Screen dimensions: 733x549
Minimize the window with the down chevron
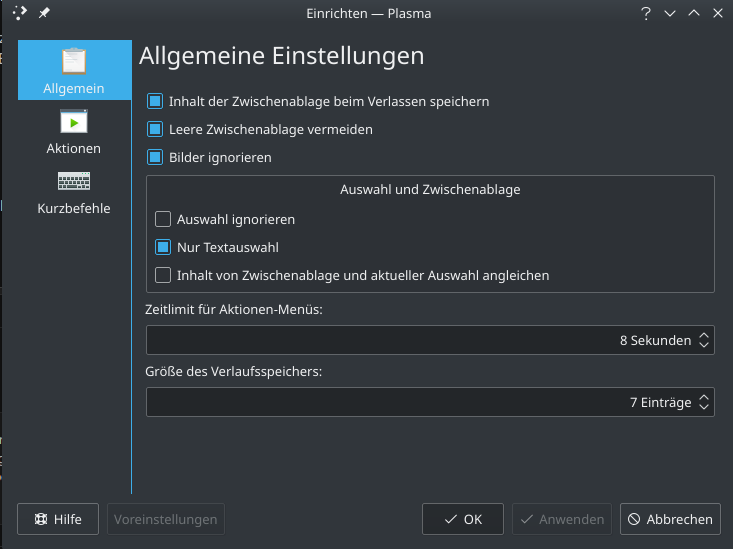pyautogui.click(x=670, y=14)
